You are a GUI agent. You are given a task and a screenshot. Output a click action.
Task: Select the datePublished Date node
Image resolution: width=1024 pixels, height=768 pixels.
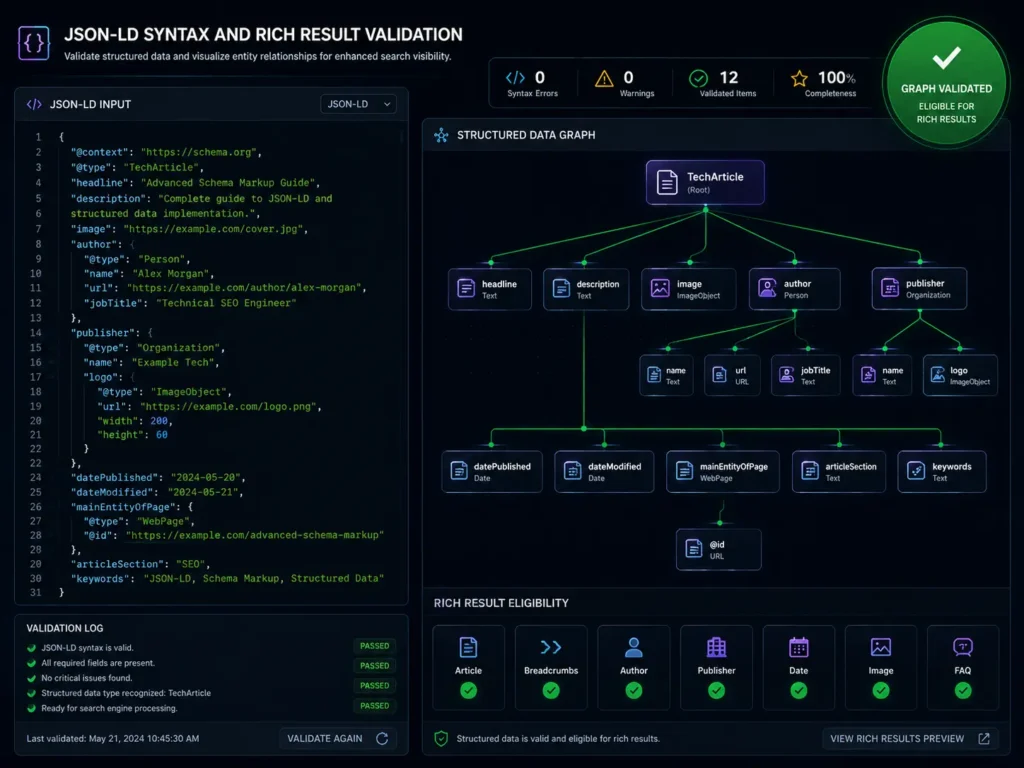coord(492,472)
